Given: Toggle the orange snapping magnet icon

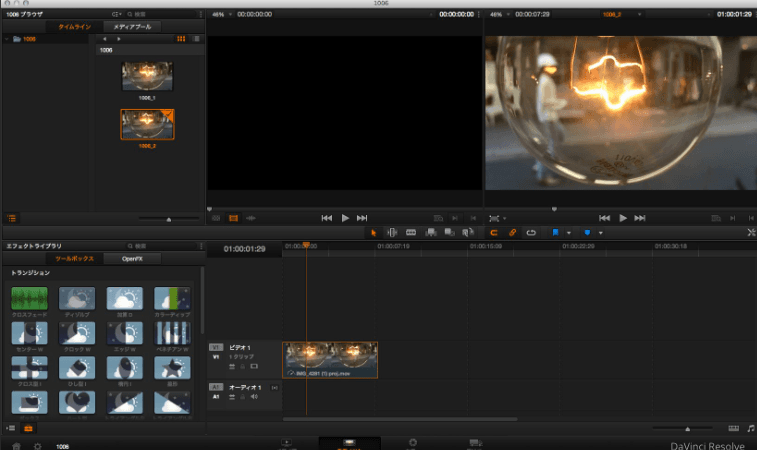Looking at the screenshot, I should (493, 232).
